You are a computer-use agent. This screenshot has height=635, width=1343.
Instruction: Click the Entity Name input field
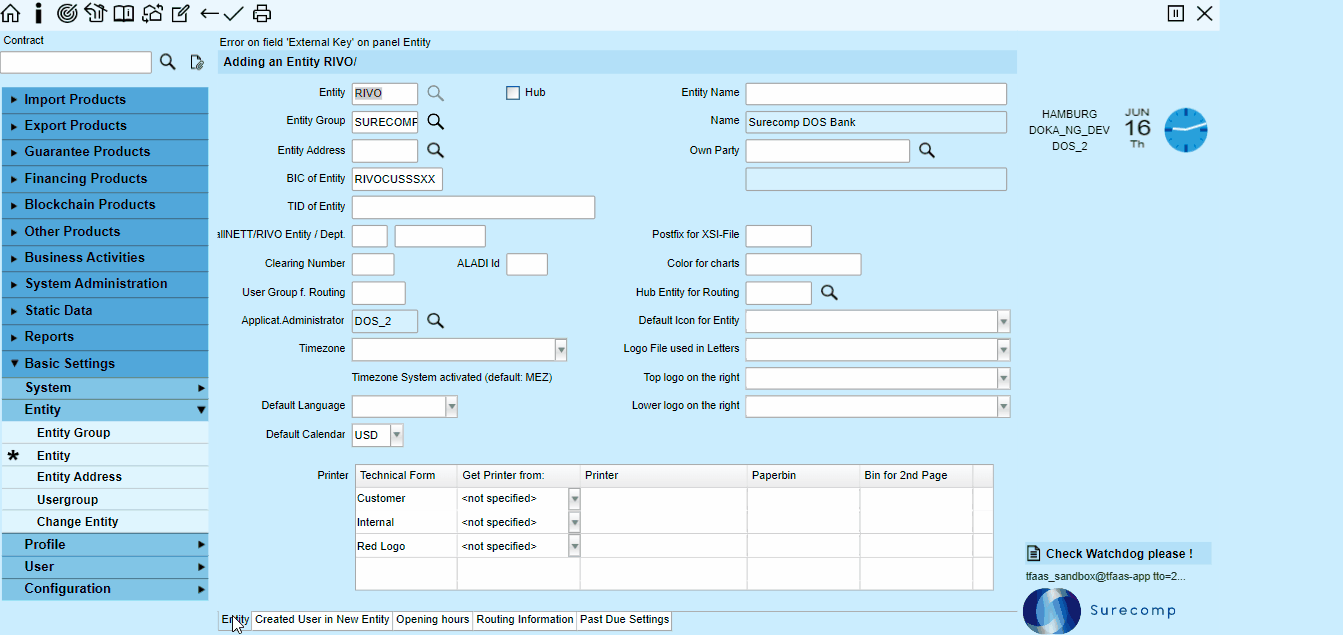click(x=876, y=93)
